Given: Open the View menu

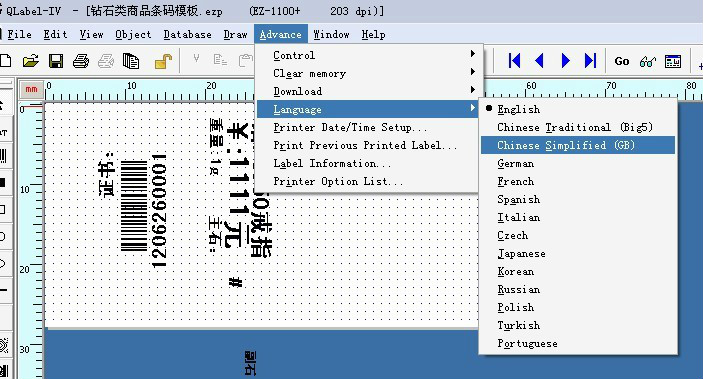Looking at the screenshot, I should coord(91,35).
